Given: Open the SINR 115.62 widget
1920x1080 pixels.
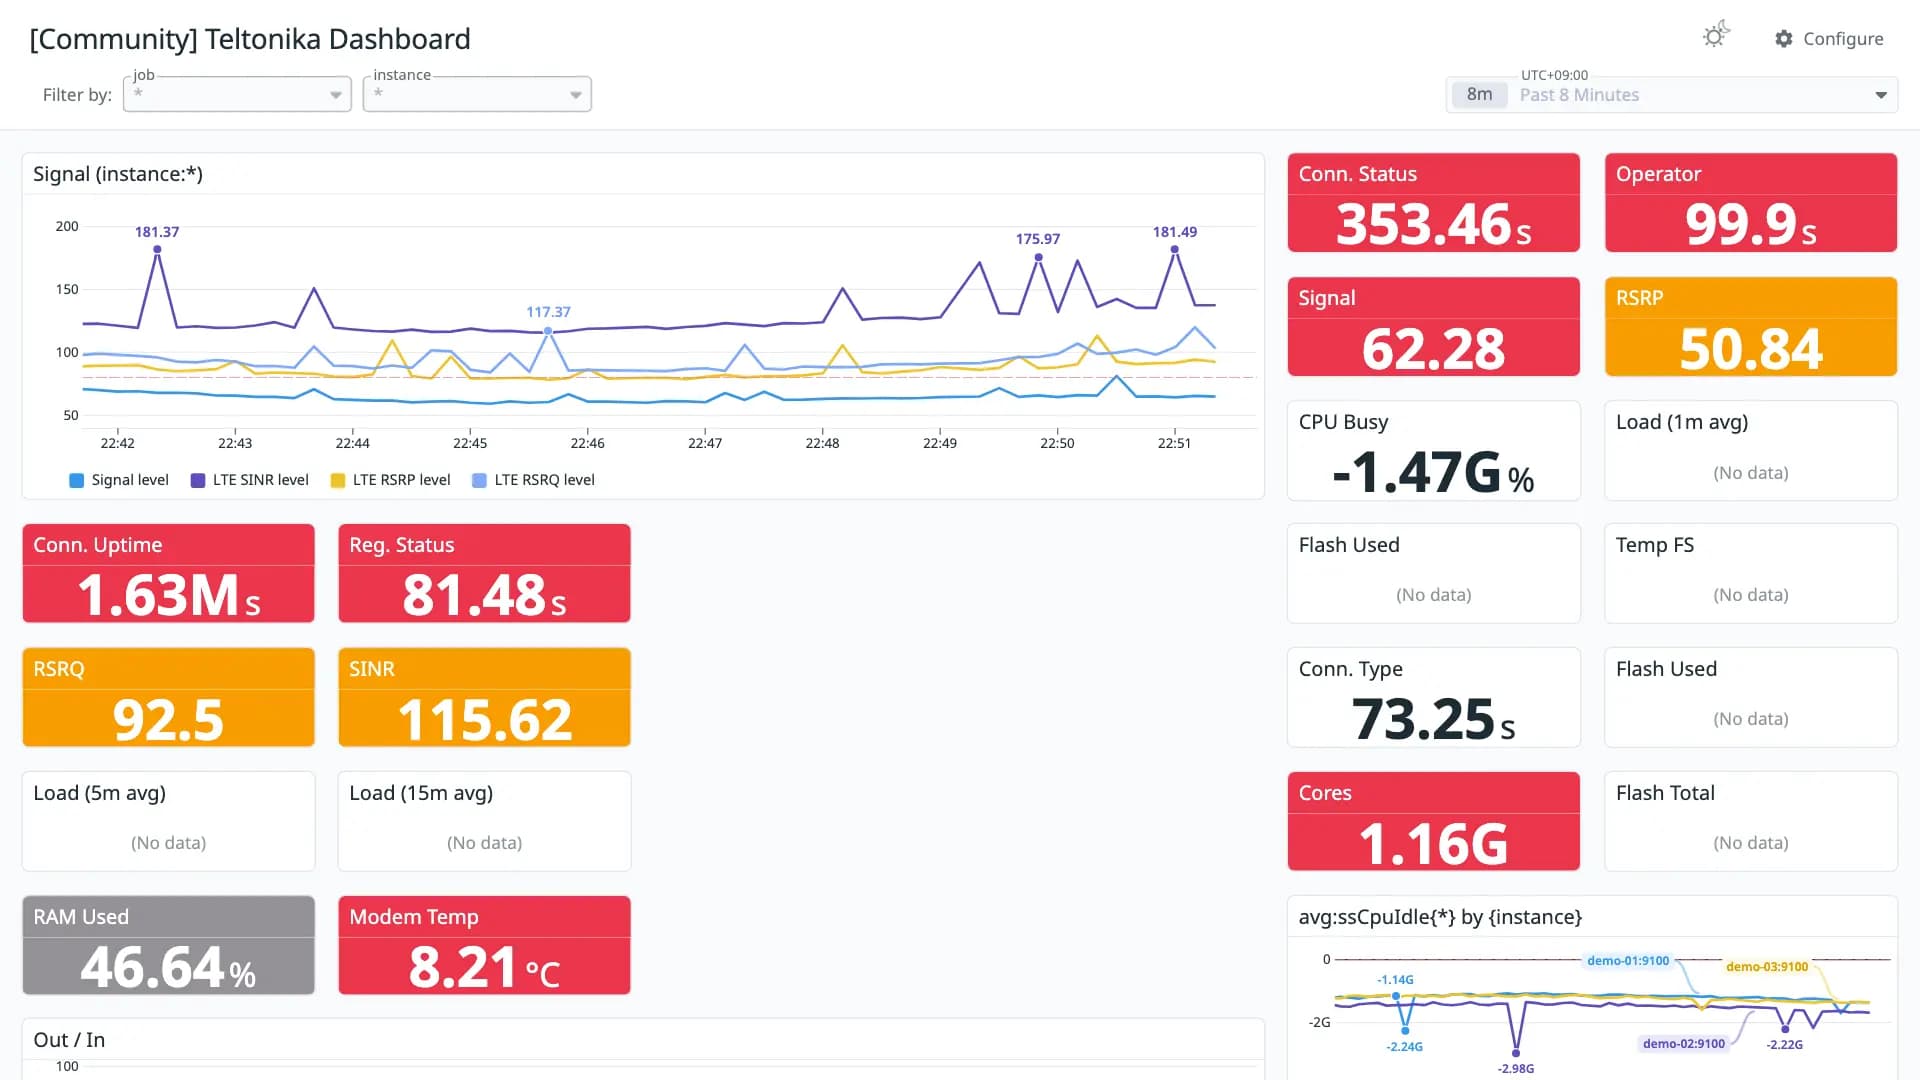Looking at the screenshot, I should pos(484,697).
